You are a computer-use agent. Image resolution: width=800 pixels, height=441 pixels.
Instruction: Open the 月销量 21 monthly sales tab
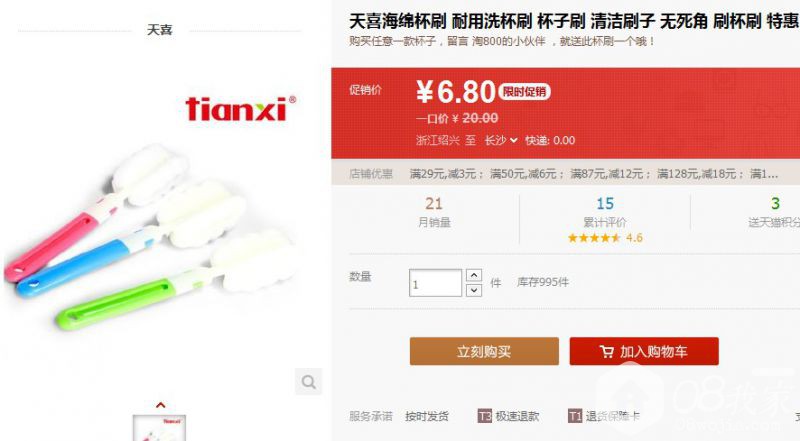tap(434, 211)
